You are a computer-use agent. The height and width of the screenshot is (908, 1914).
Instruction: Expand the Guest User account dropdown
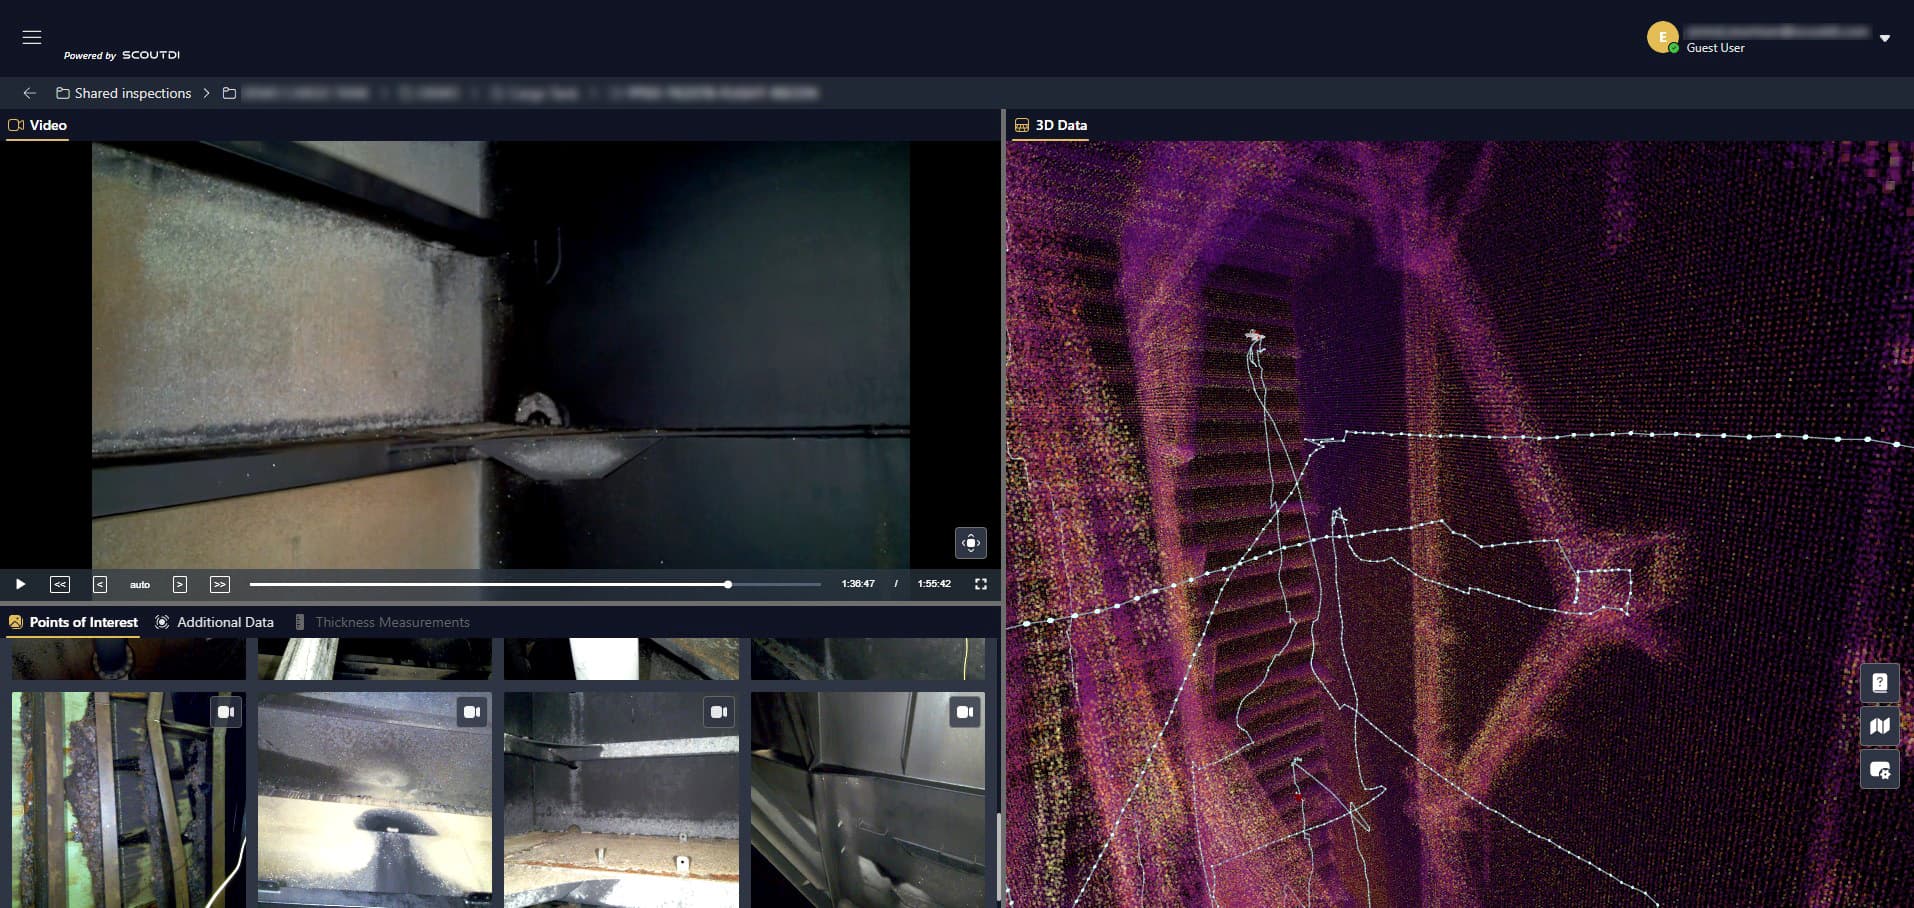(1884, 38)
